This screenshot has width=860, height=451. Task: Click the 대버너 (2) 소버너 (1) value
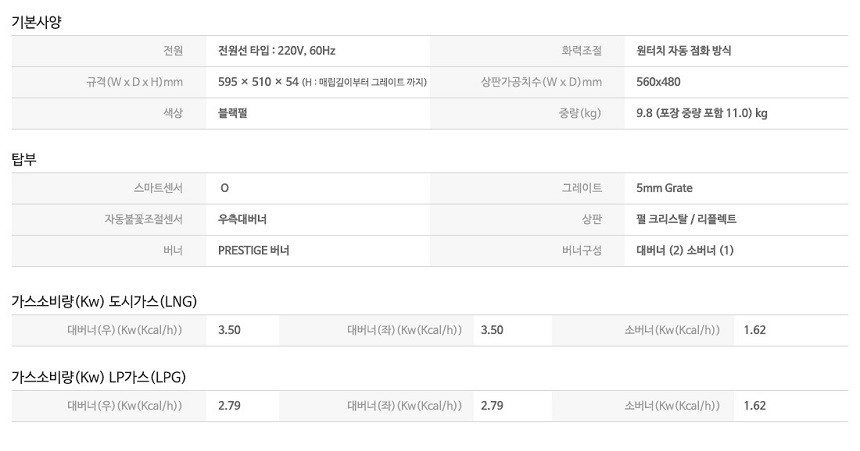(x=685, y=251)
